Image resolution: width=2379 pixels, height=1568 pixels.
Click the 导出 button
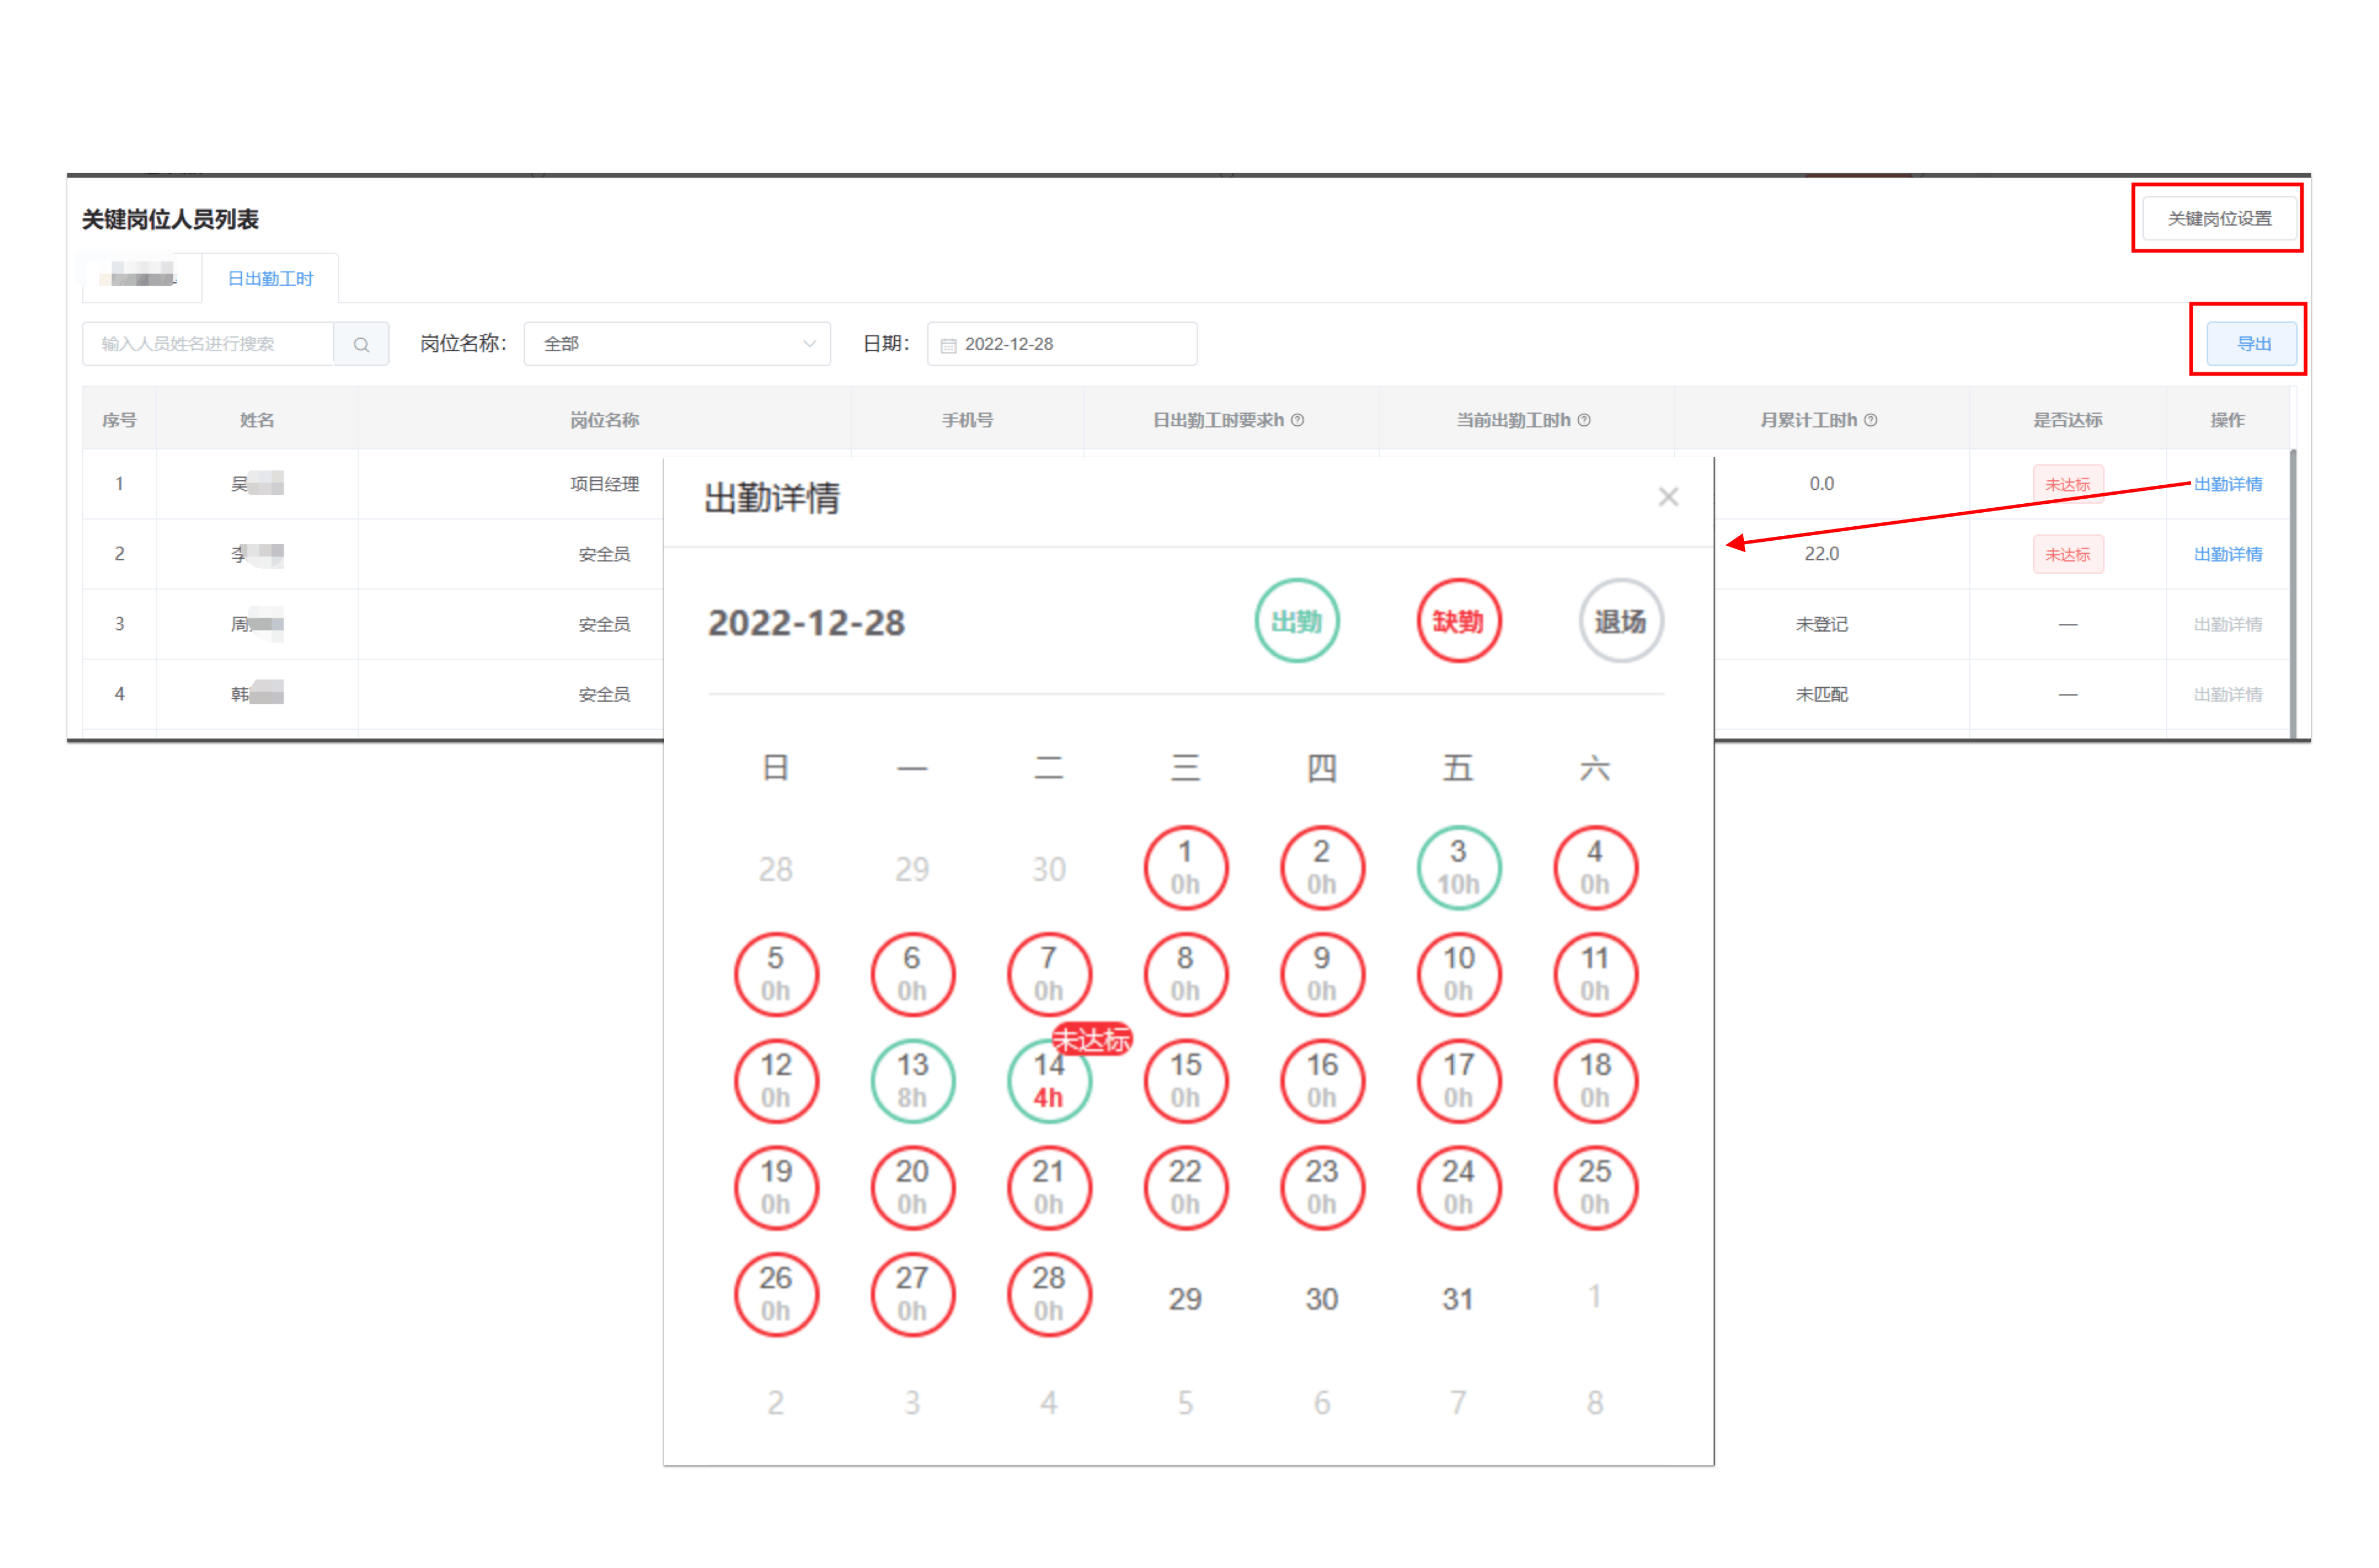click(x=2252, y=344)
